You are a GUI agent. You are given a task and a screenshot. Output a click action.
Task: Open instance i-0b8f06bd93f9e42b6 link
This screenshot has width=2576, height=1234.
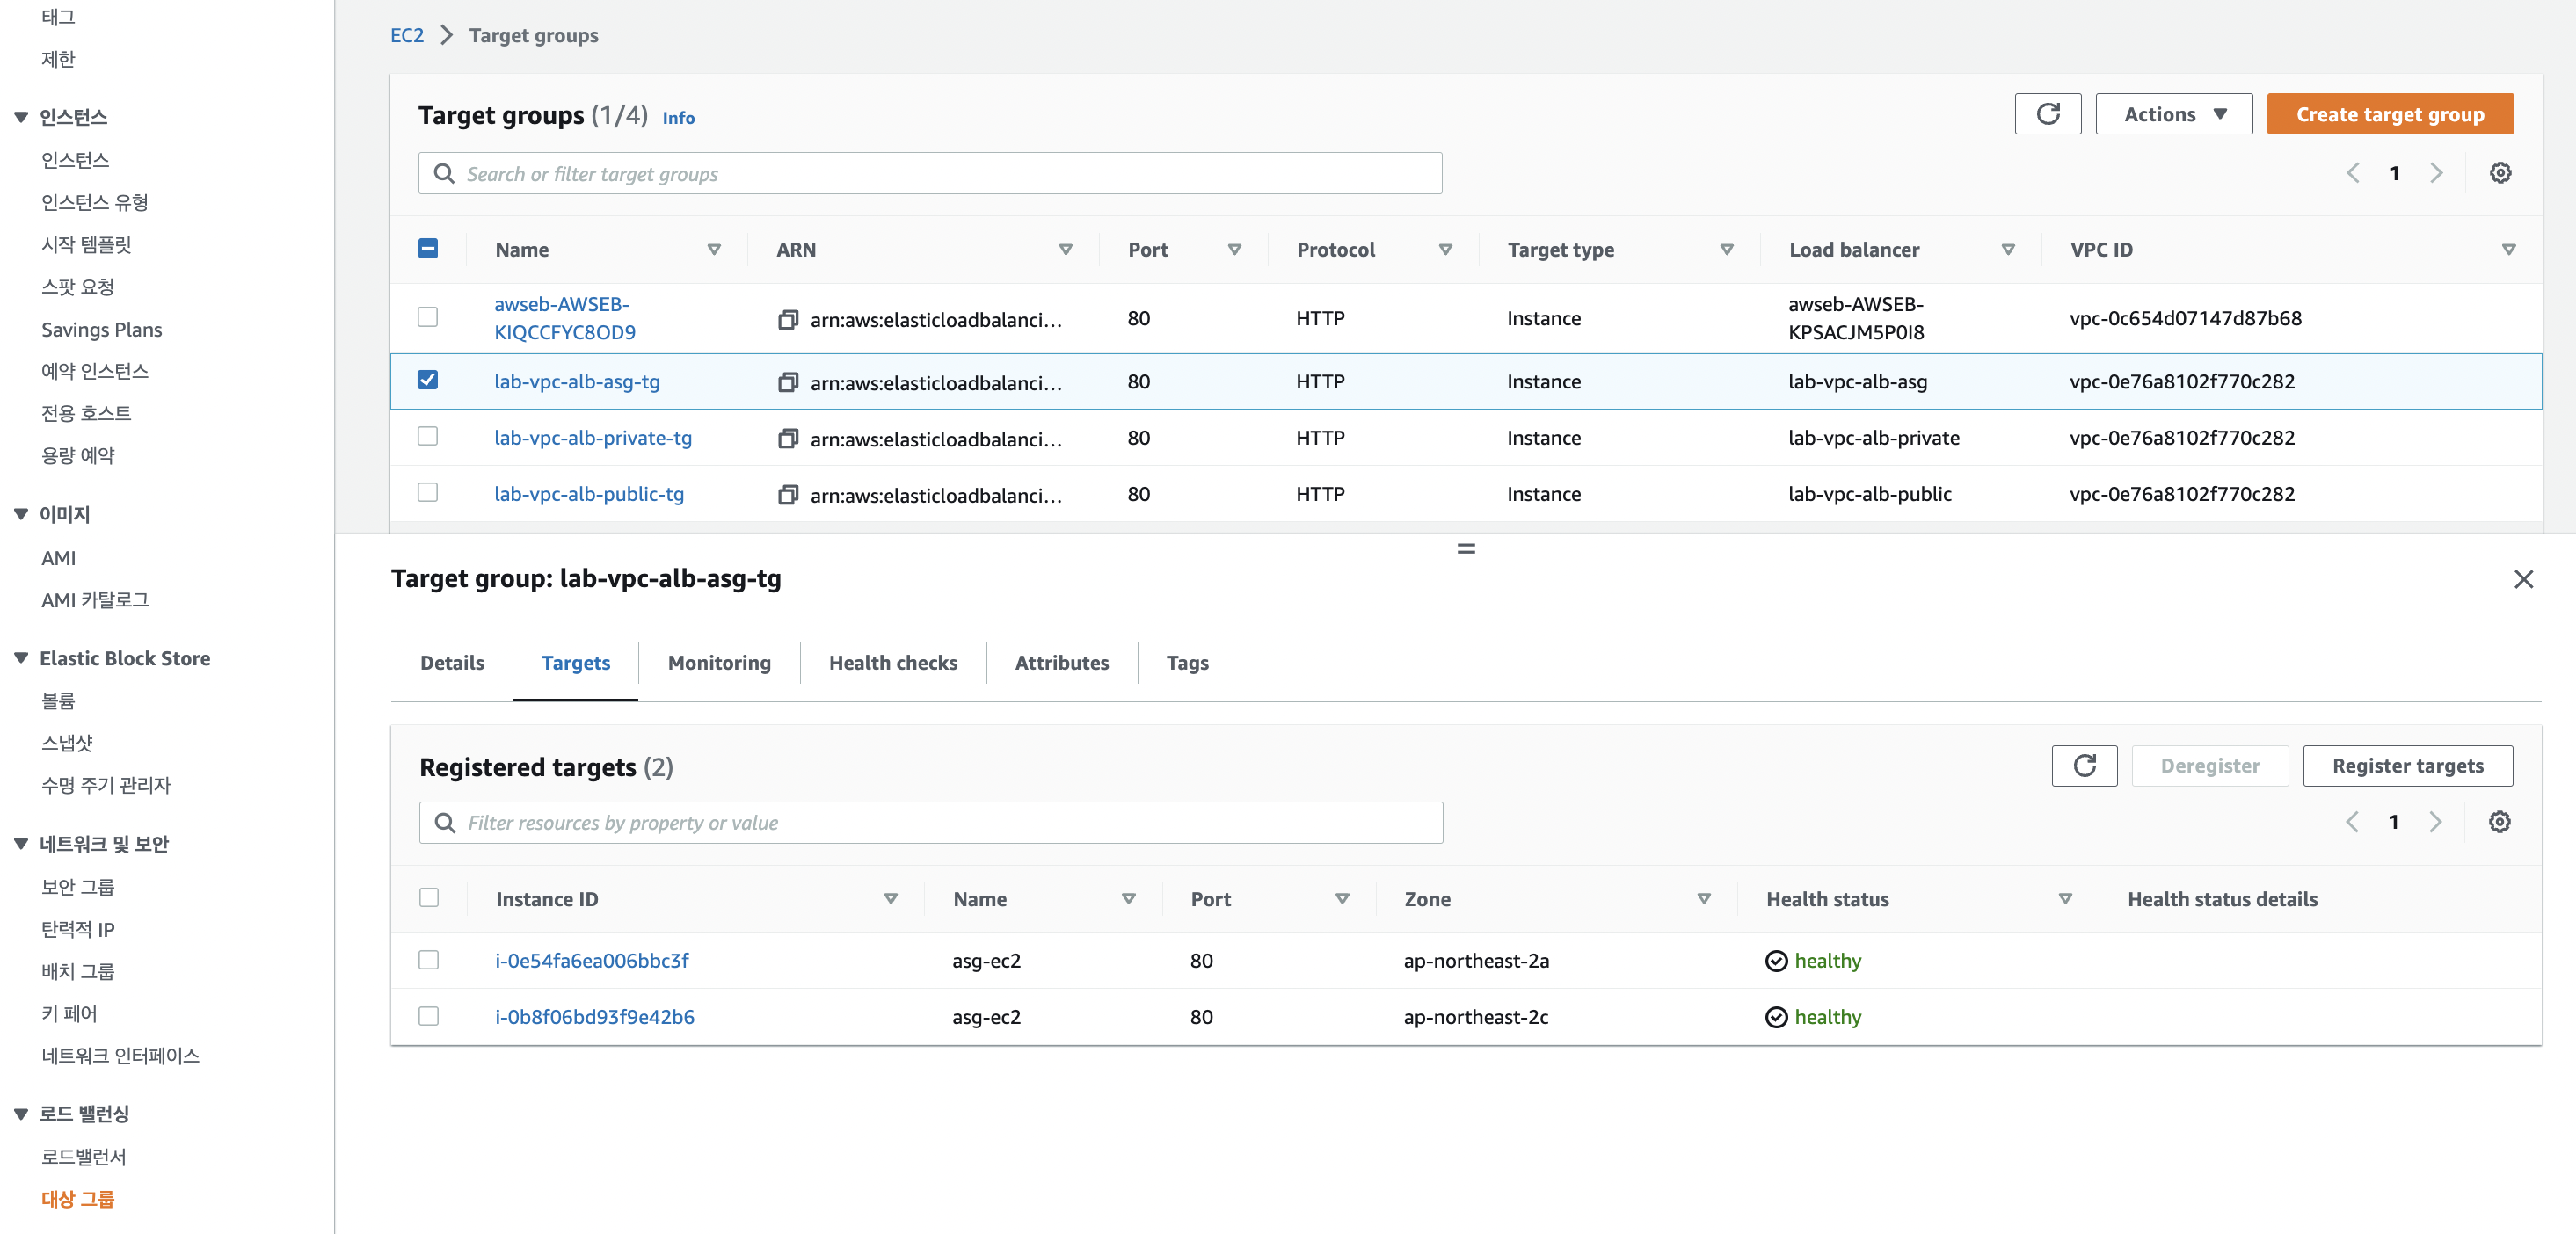pos(594,1017)
